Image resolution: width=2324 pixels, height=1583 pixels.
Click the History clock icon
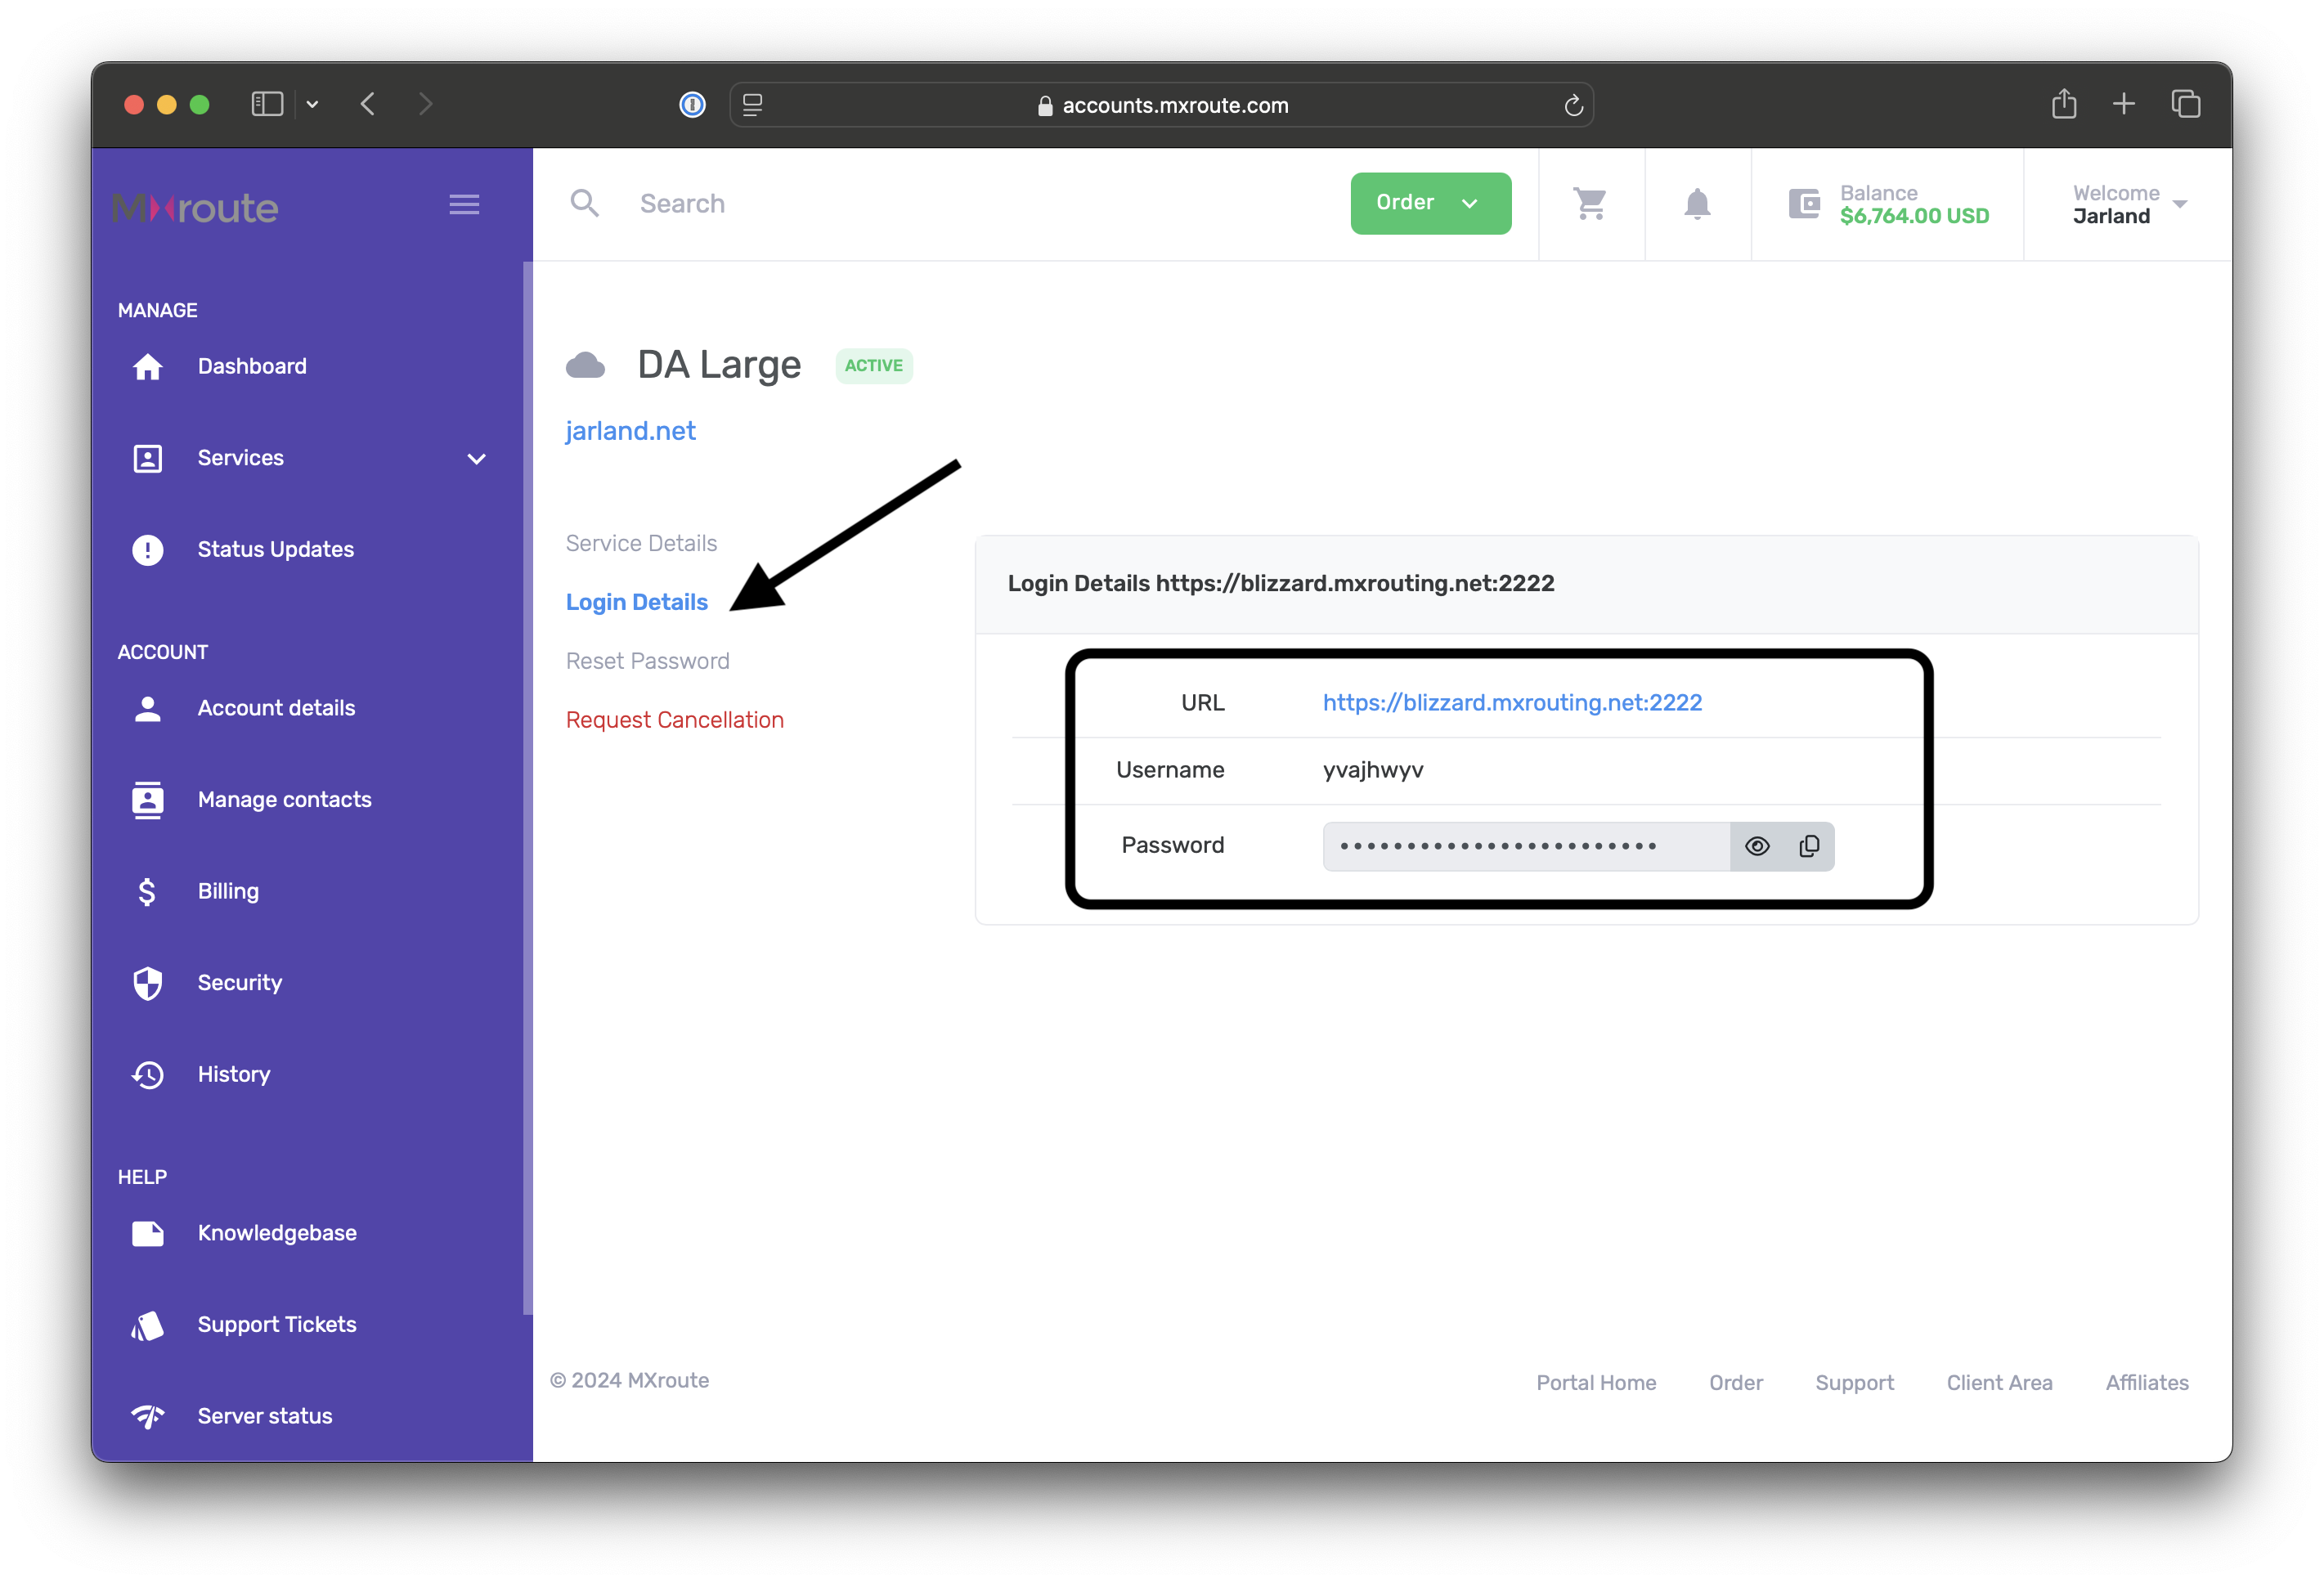148,1074
